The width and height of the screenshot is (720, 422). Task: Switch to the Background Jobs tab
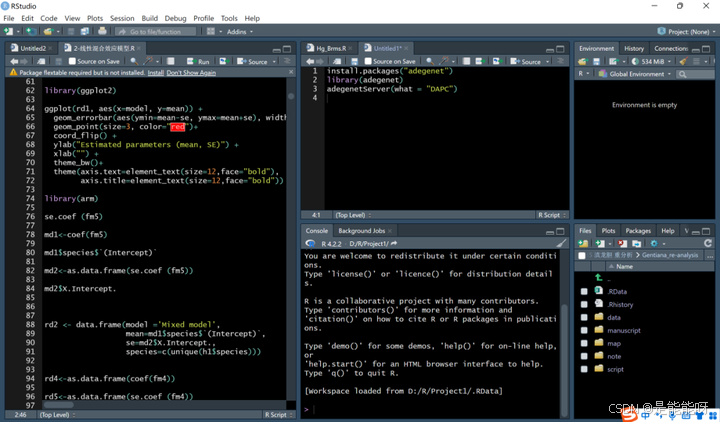tap(362, 230)
